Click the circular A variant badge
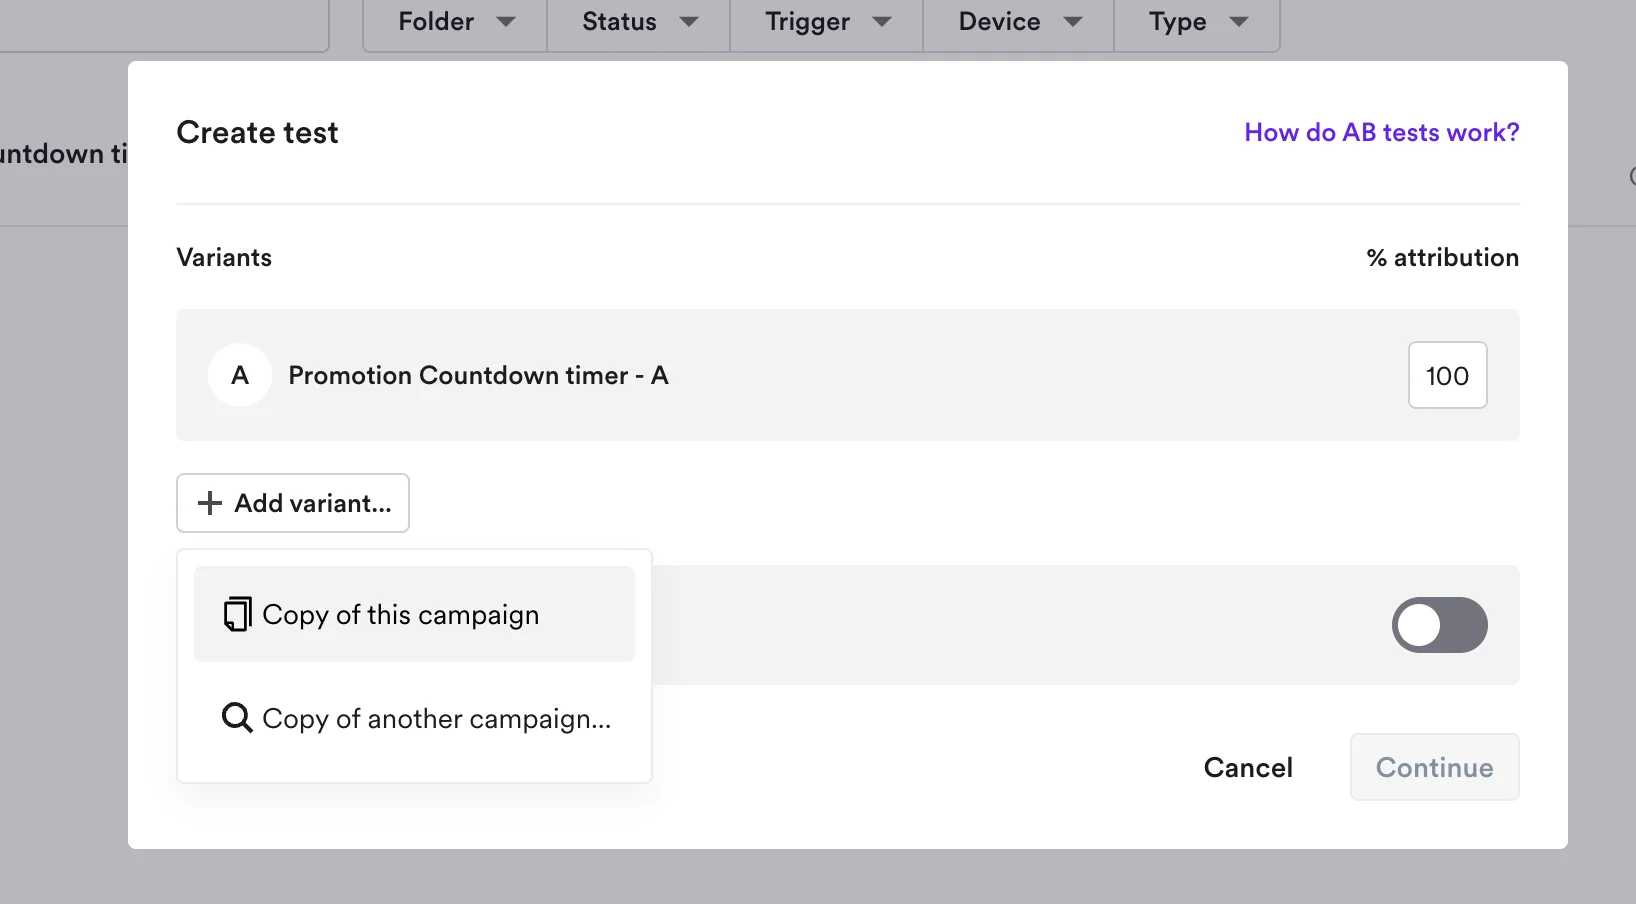This screenshot has height=904, width=1636. coord(240,375)
